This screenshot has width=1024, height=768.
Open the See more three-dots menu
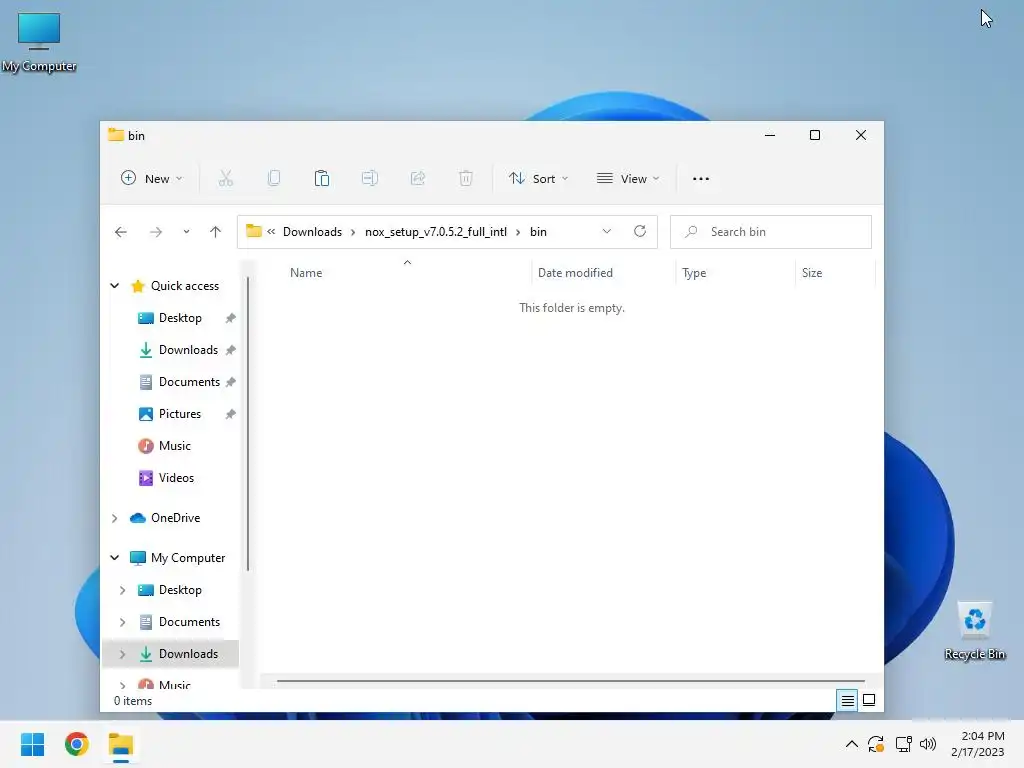701,178
